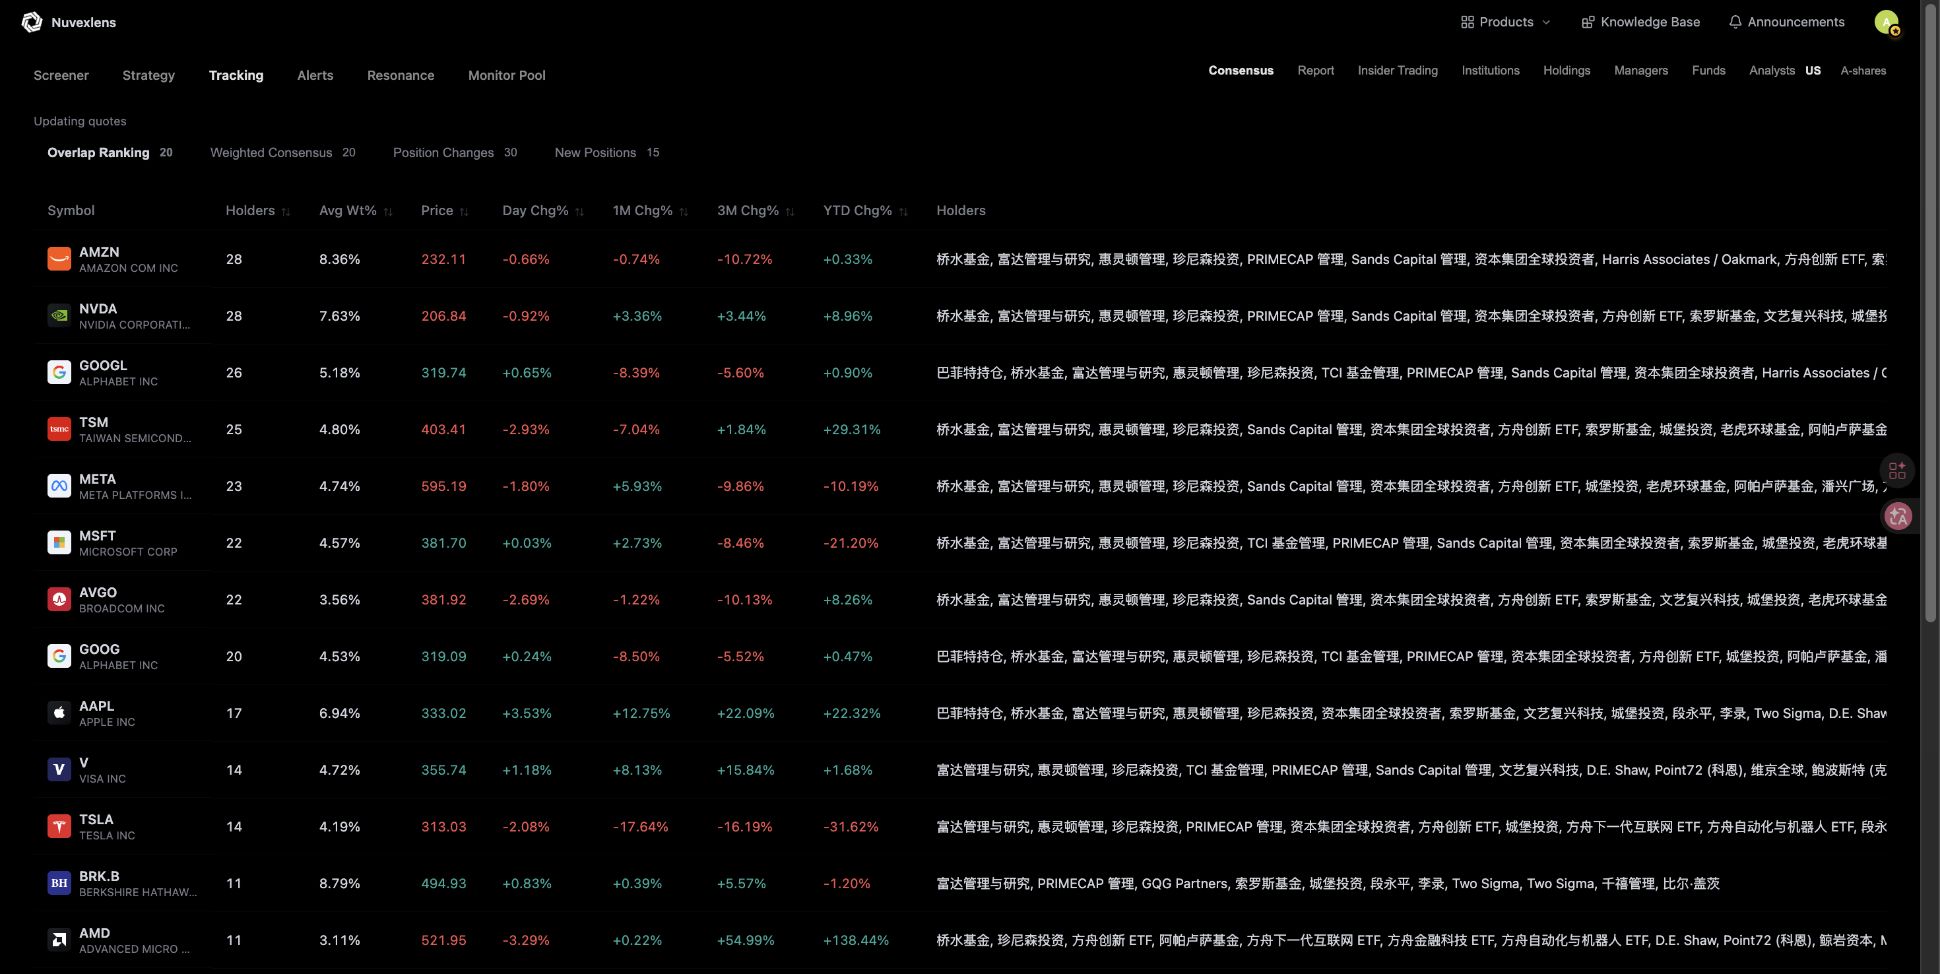Click the BRK.B Berkshire logo icon
1940x974 pixels.
pos(59,883)
